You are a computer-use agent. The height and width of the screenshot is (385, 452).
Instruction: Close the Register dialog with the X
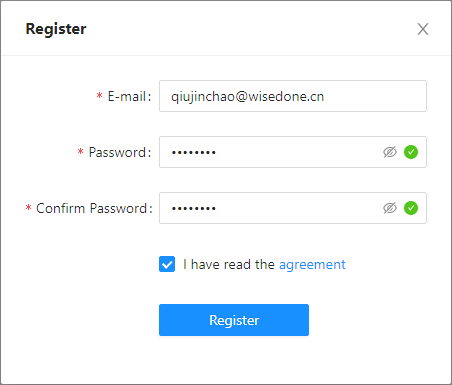(x=423, y=29)
